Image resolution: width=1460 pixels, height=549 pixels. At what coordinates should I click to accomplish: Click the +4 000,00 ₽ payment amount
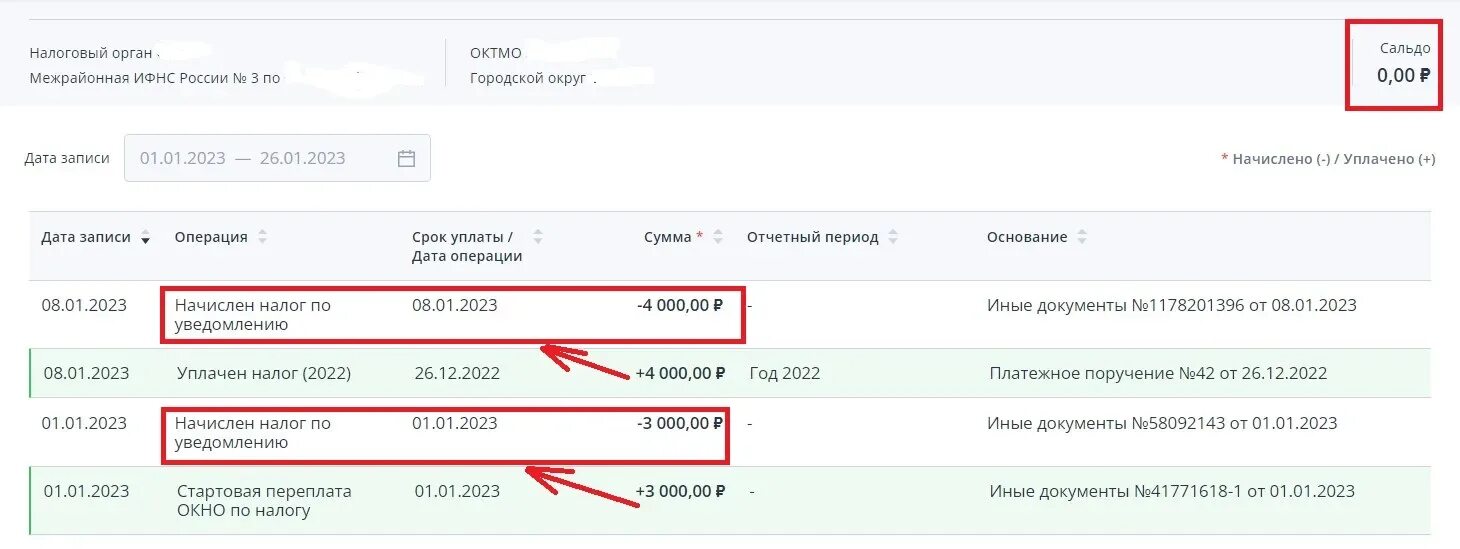680,374
